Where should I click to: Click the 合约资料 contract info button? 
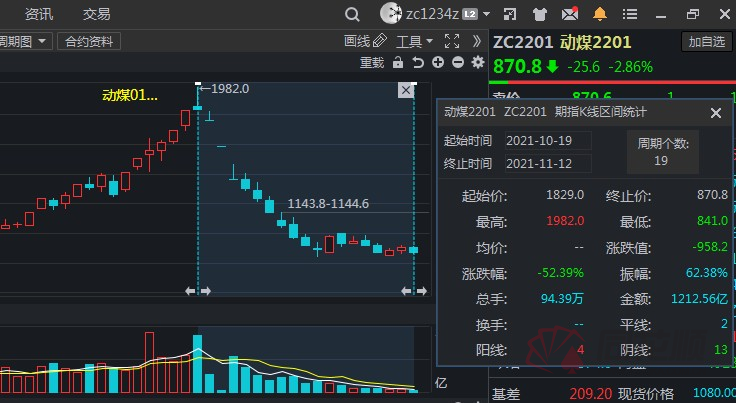coord(90,41)
